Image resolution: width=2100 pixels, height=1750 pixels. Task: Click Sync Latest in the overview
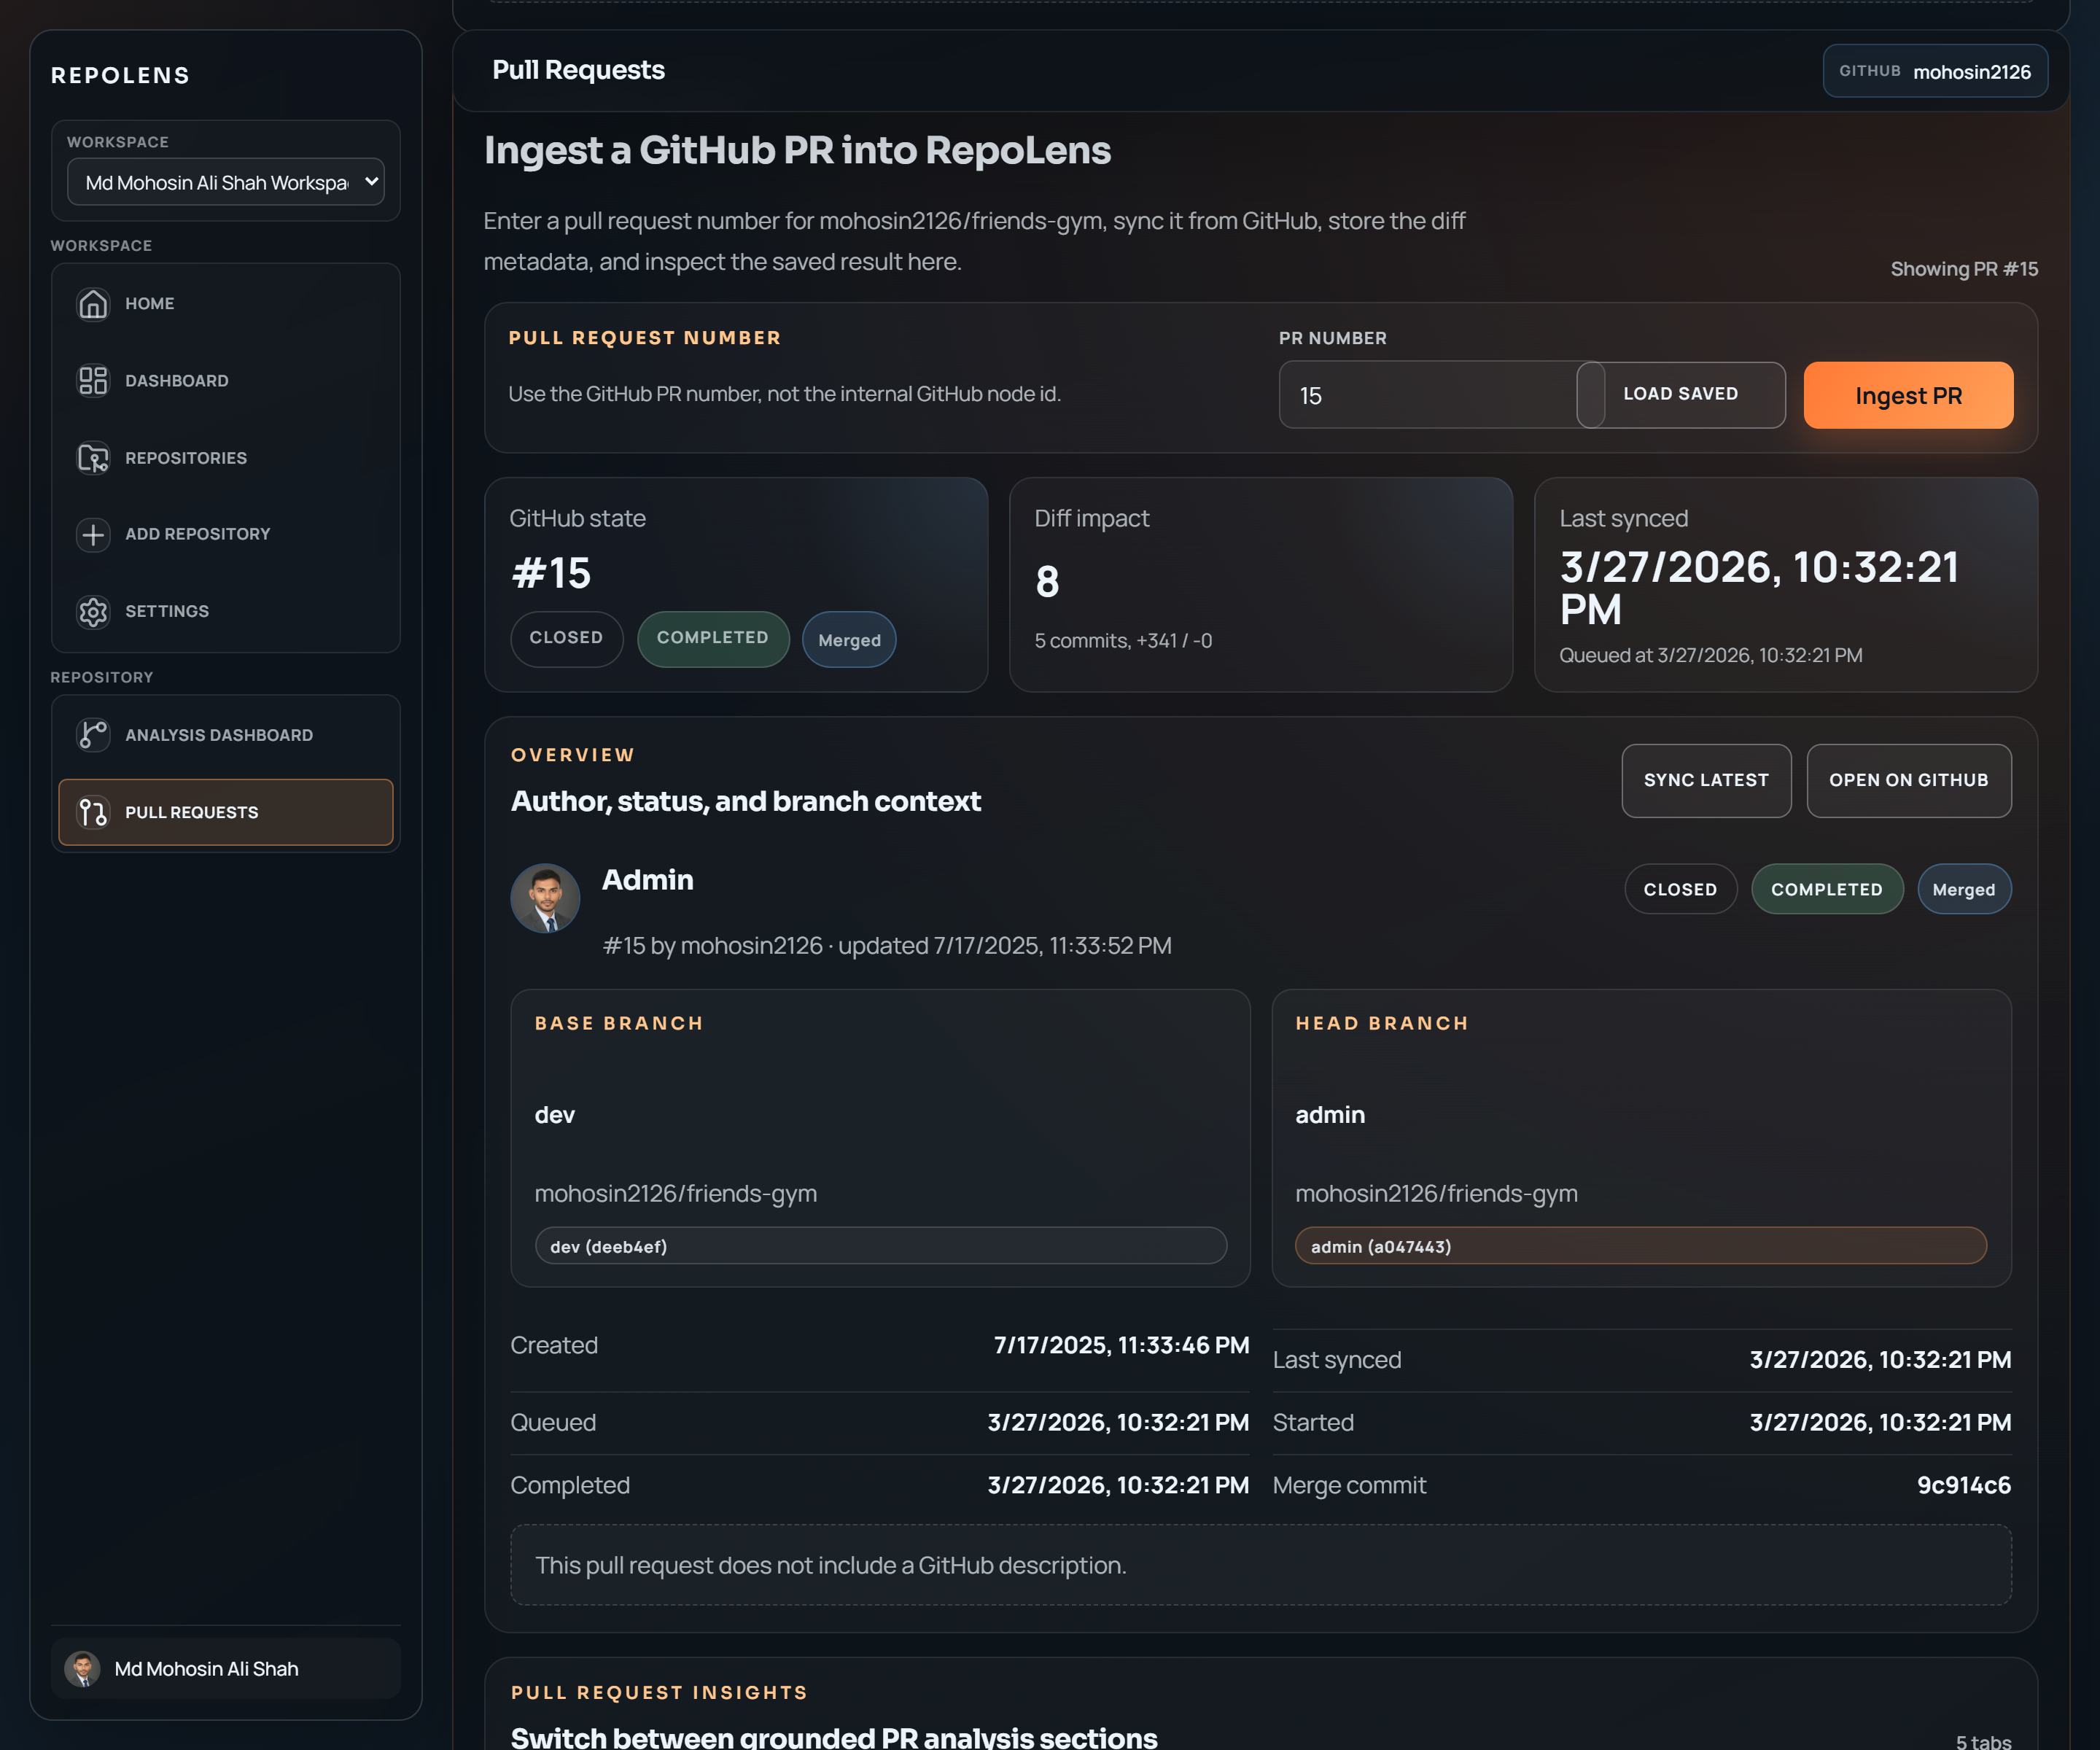tap(1706, 780)
